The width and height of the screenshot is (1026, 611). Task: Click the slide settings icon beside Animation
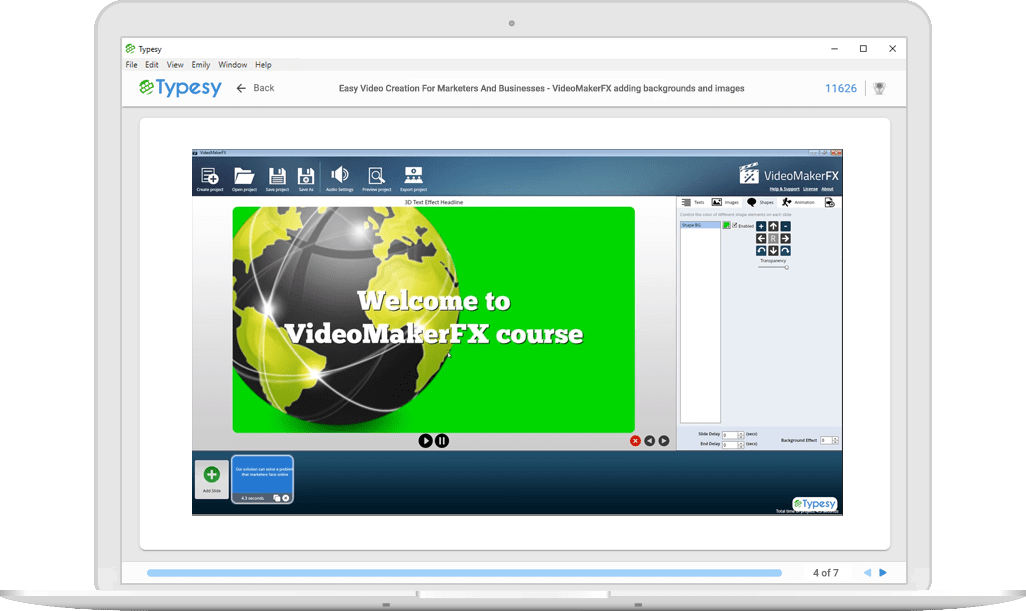(829, 203)
